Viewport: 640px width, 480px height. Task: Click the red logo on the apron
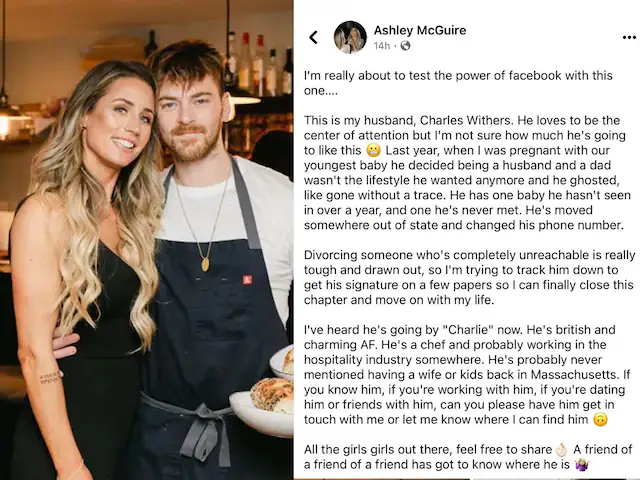pyautogui.click(x=247, y=280)
